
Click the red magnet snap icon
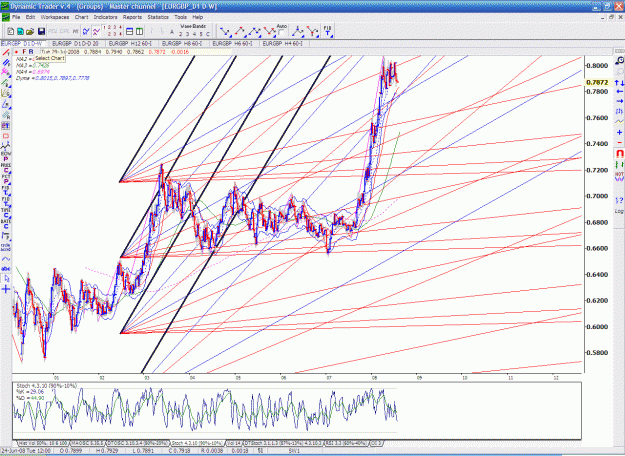(x=619, y=153)
